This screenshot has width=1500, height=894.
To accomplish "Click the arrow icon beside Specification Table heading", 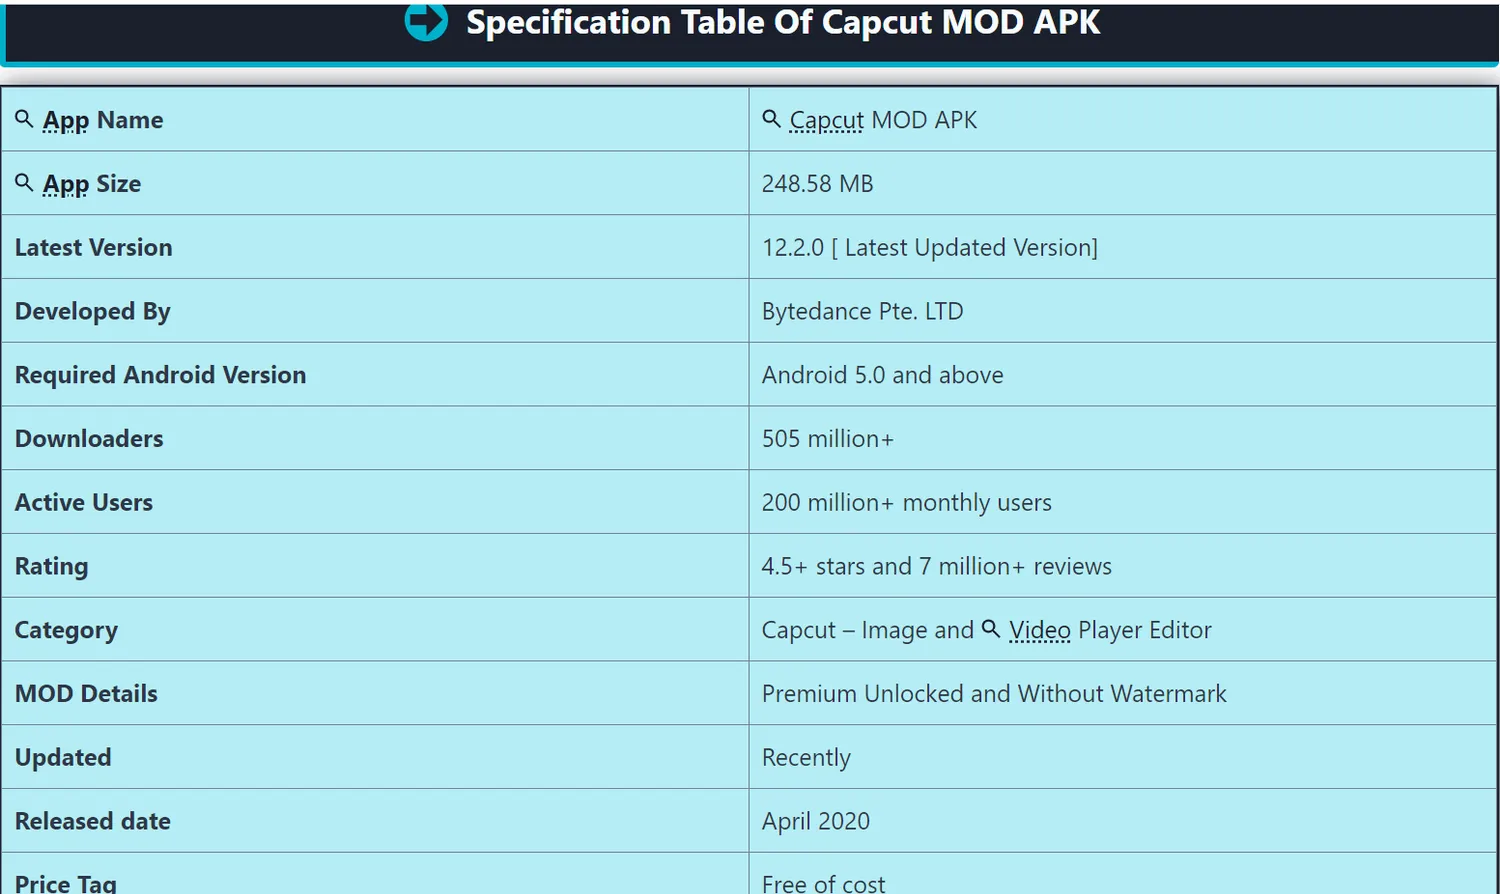I will click(426, 21).
